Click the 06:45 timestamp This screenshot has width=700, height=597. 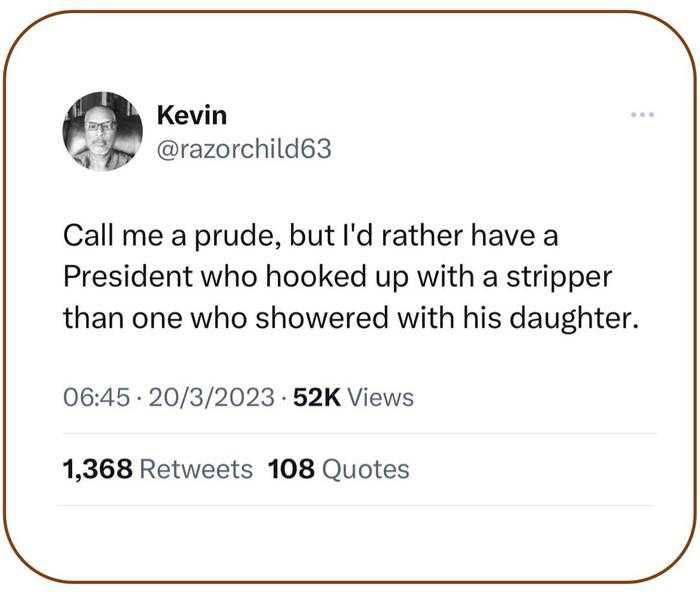96,397
